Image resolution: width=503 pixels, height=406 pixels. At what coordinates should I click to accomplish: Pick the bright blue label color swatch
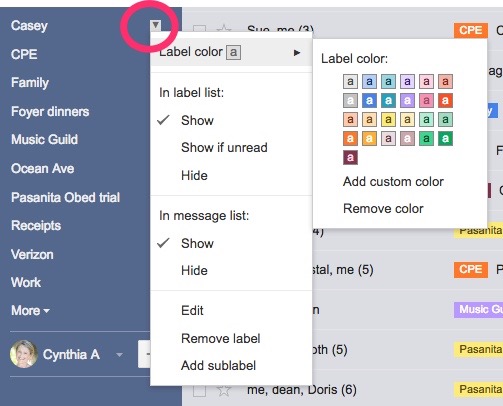click(x=369, y=100)
